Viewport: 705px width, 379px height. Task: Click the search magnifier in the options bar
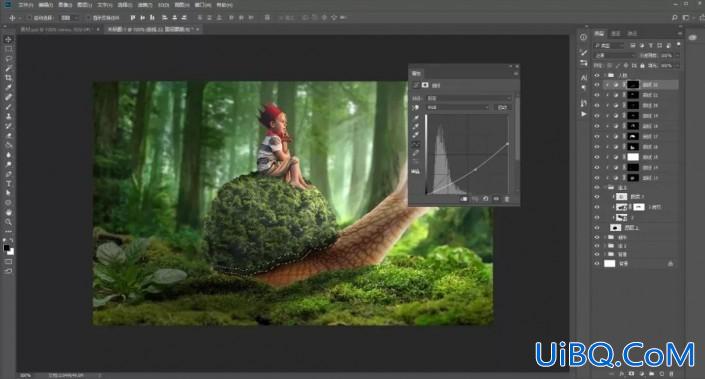(674, 18)
